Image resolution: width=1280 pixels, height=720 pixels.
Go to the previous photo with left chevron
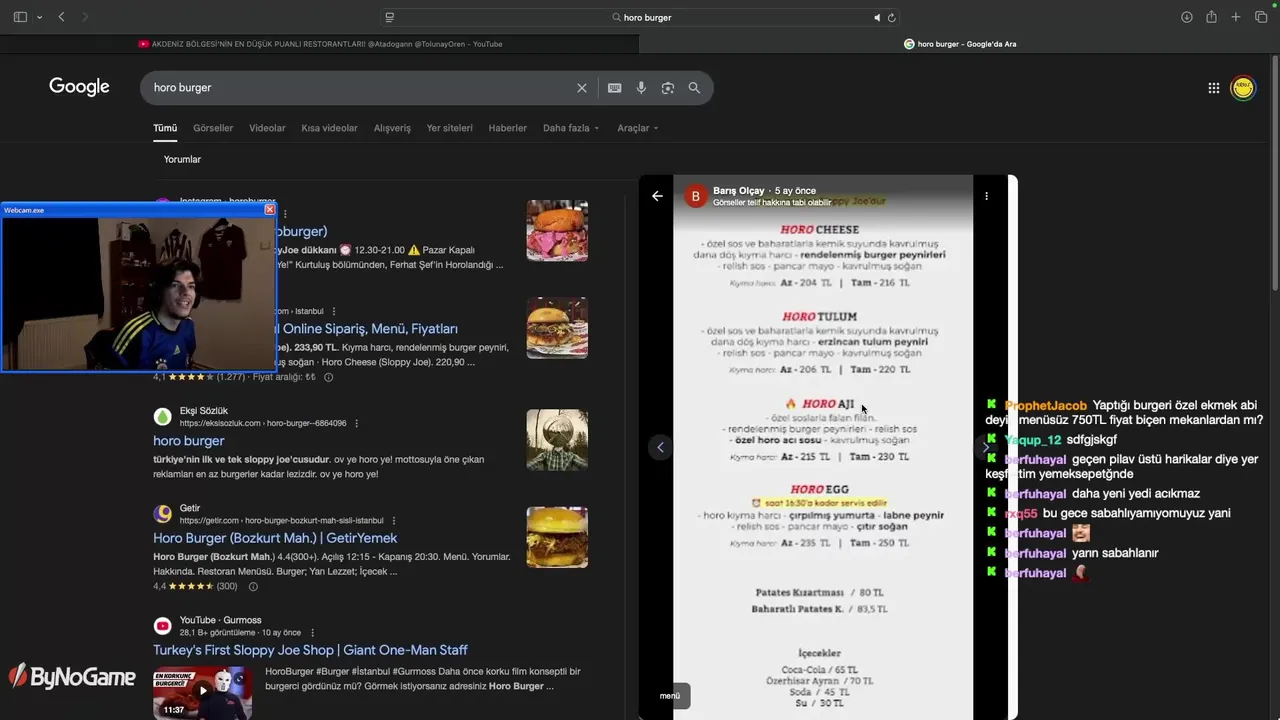coord(660,447)
